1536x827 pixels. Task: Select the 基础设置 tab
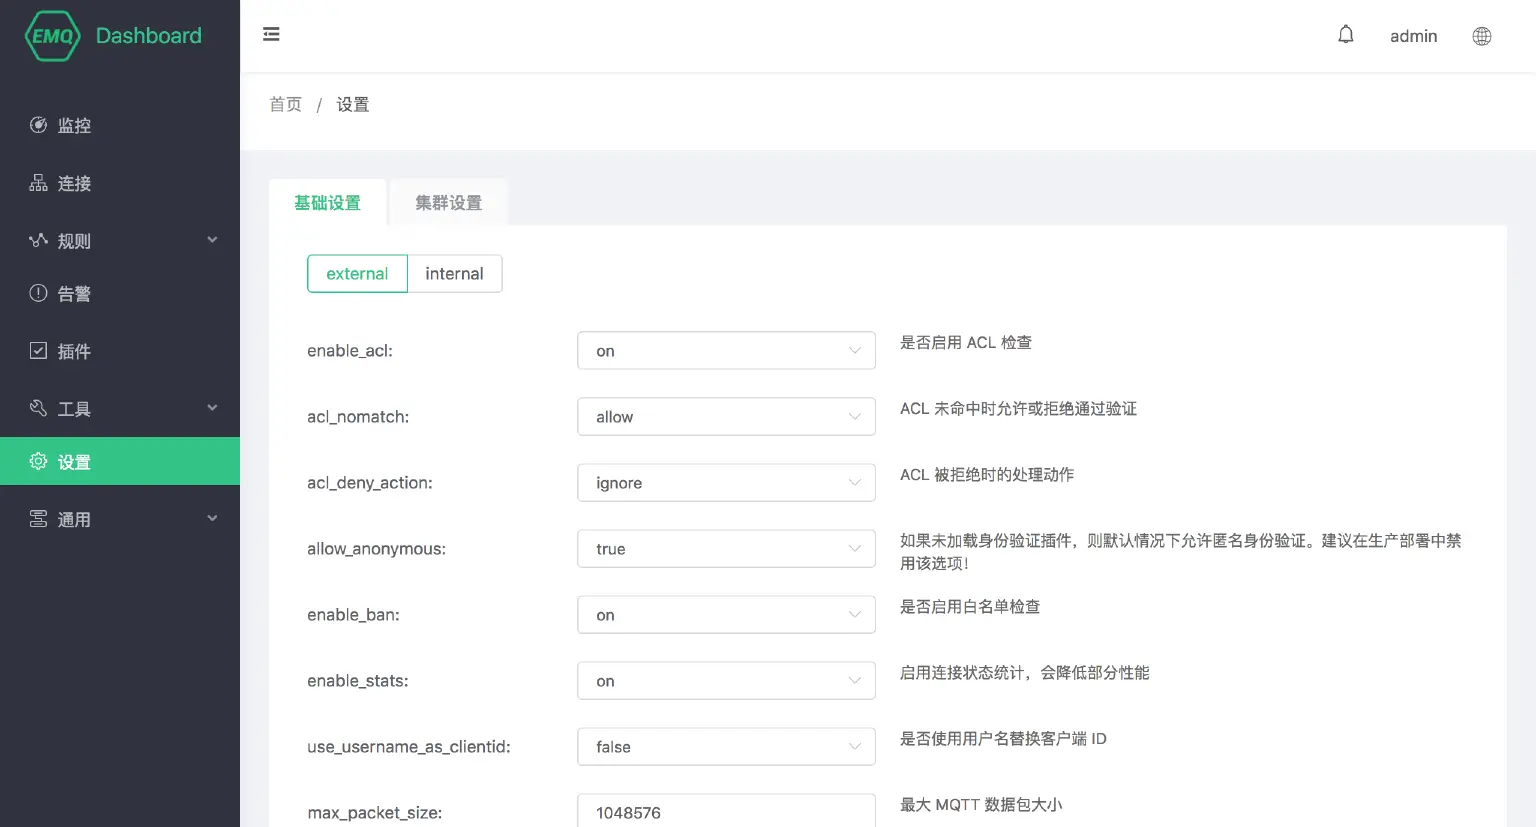(327, 203)
